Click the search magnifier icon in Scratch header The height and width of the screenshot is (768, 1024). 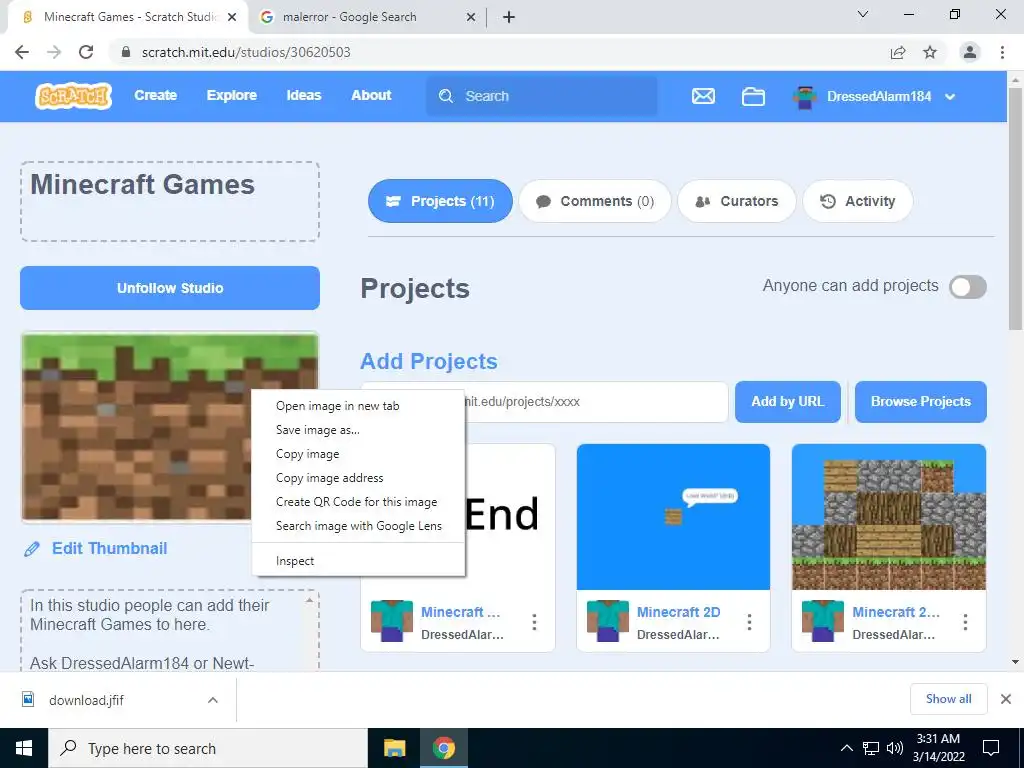pyautogui.click(x=446, y=96)
